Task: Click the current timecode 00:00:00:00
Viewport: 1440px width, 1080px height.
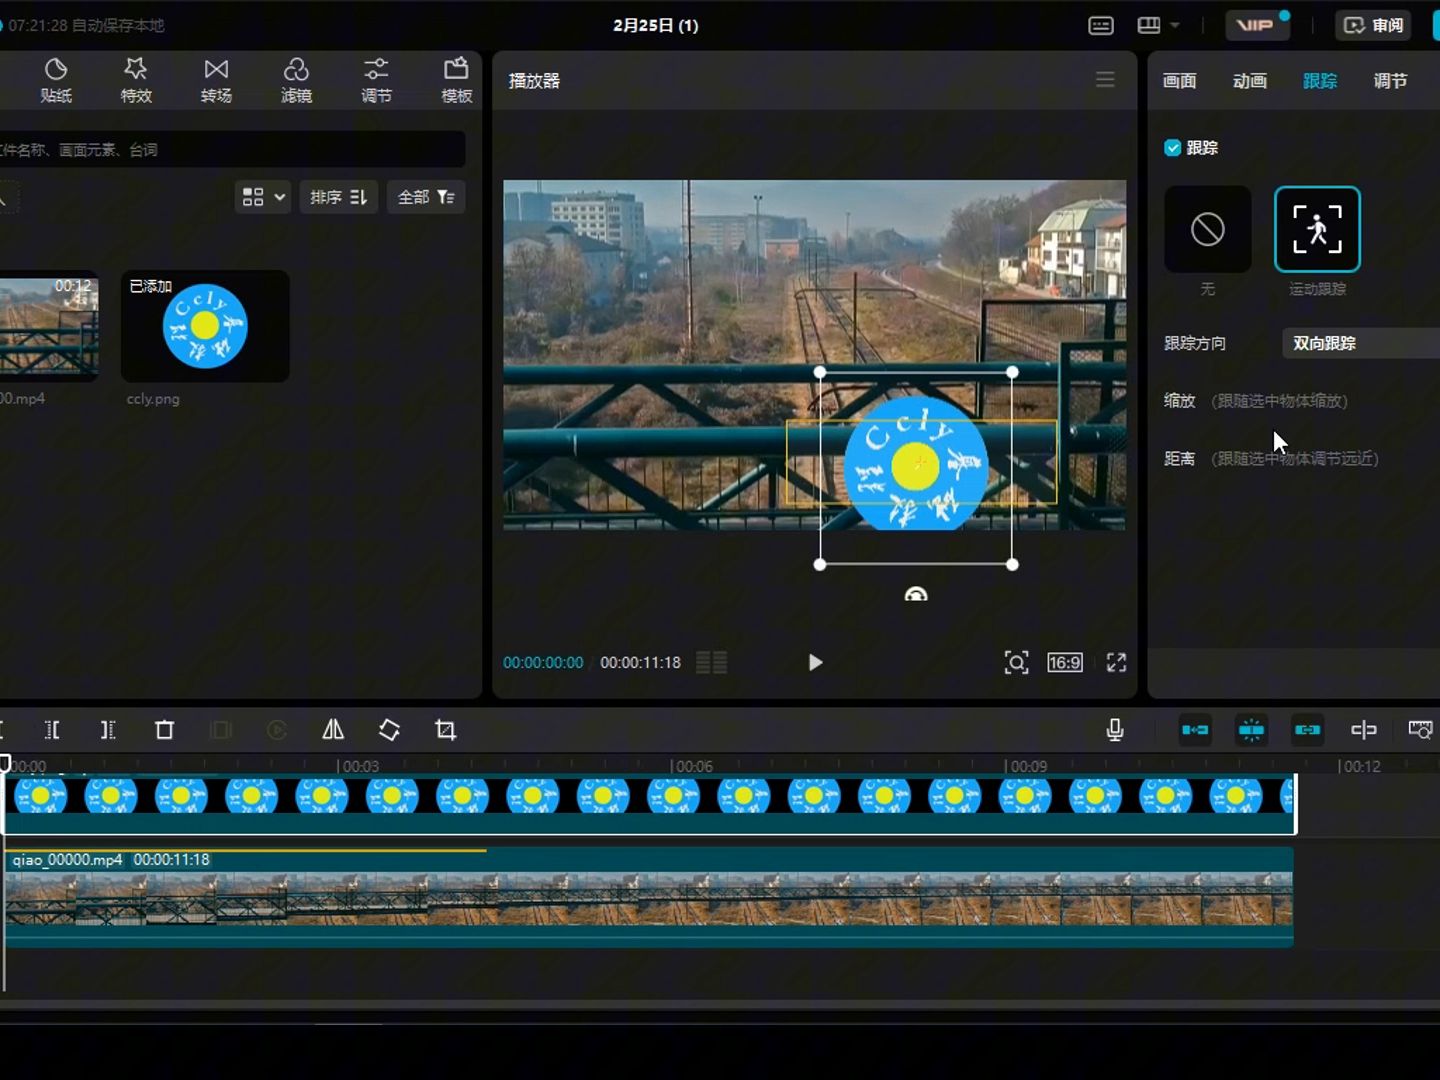Action: (543, 662)
